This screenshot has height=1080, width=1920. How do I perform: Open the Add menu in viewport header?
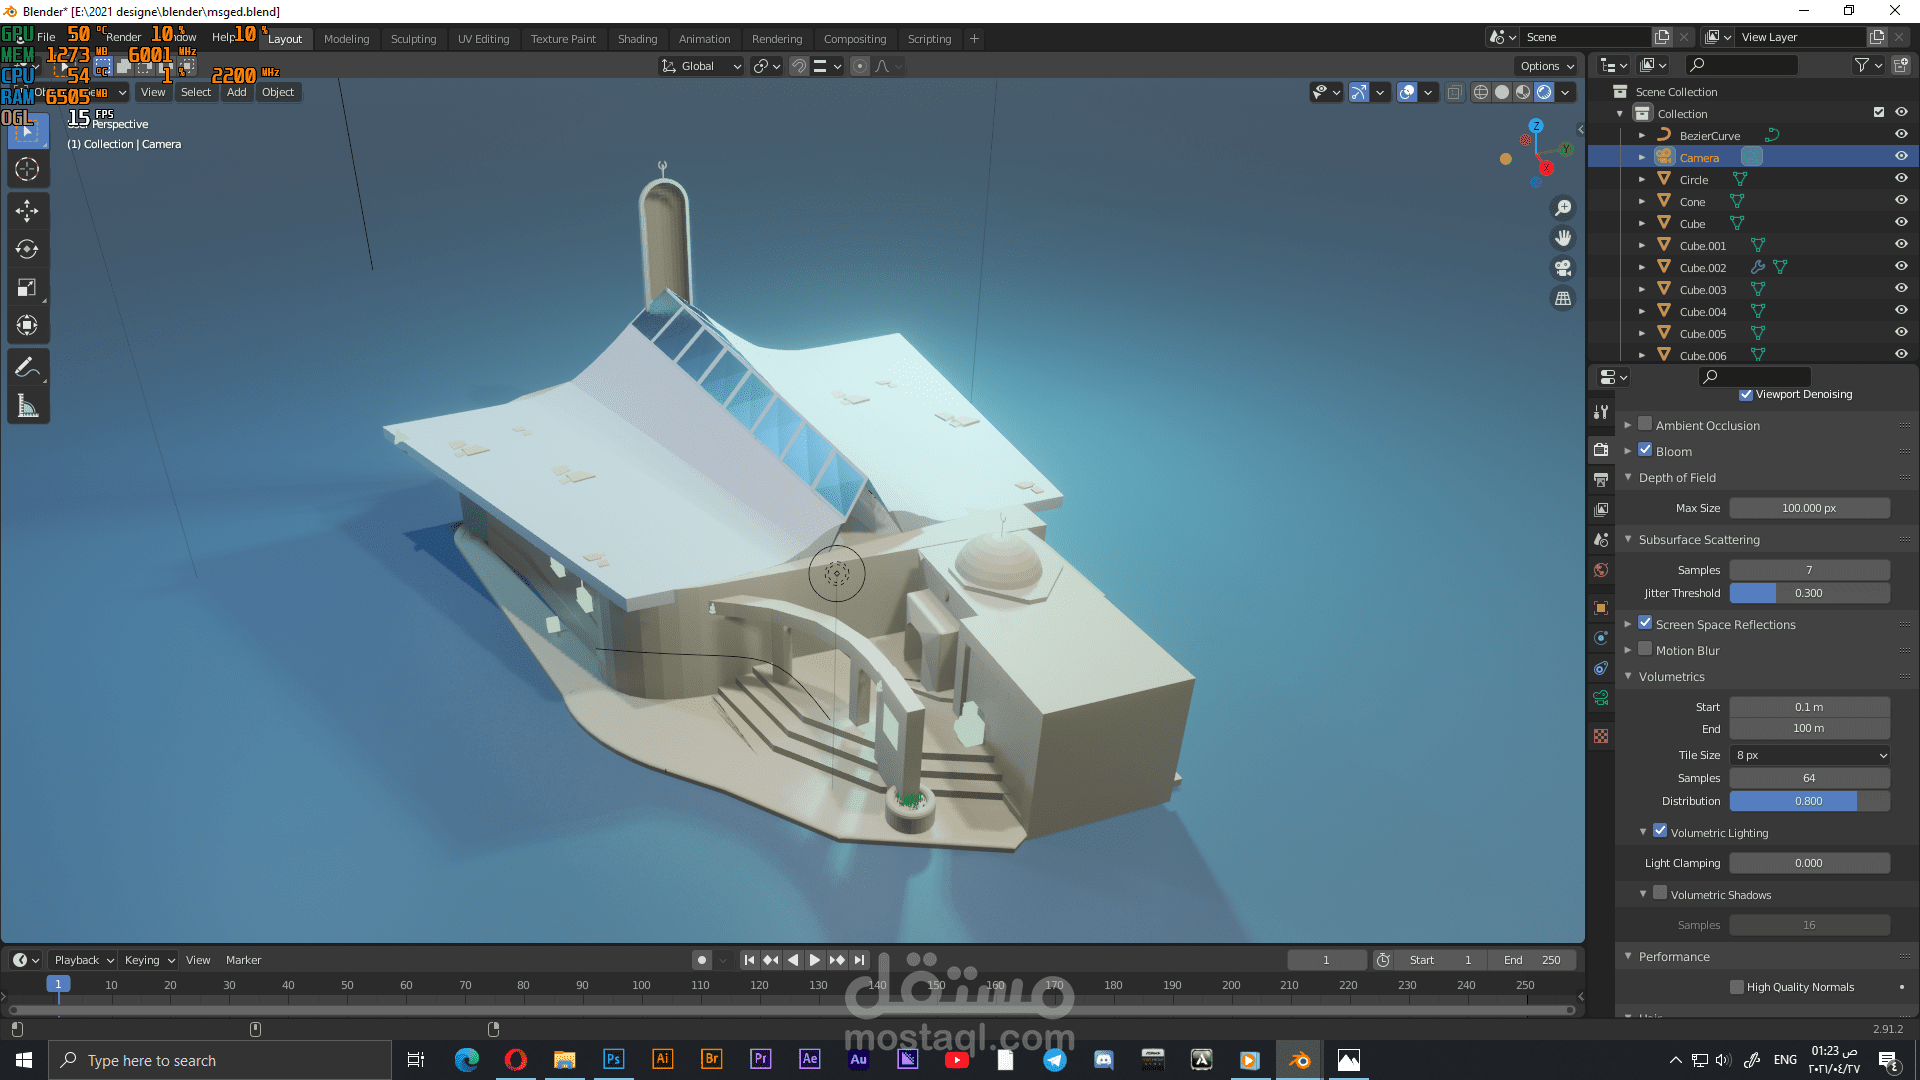pyautogui.click(x=236, y=92)
